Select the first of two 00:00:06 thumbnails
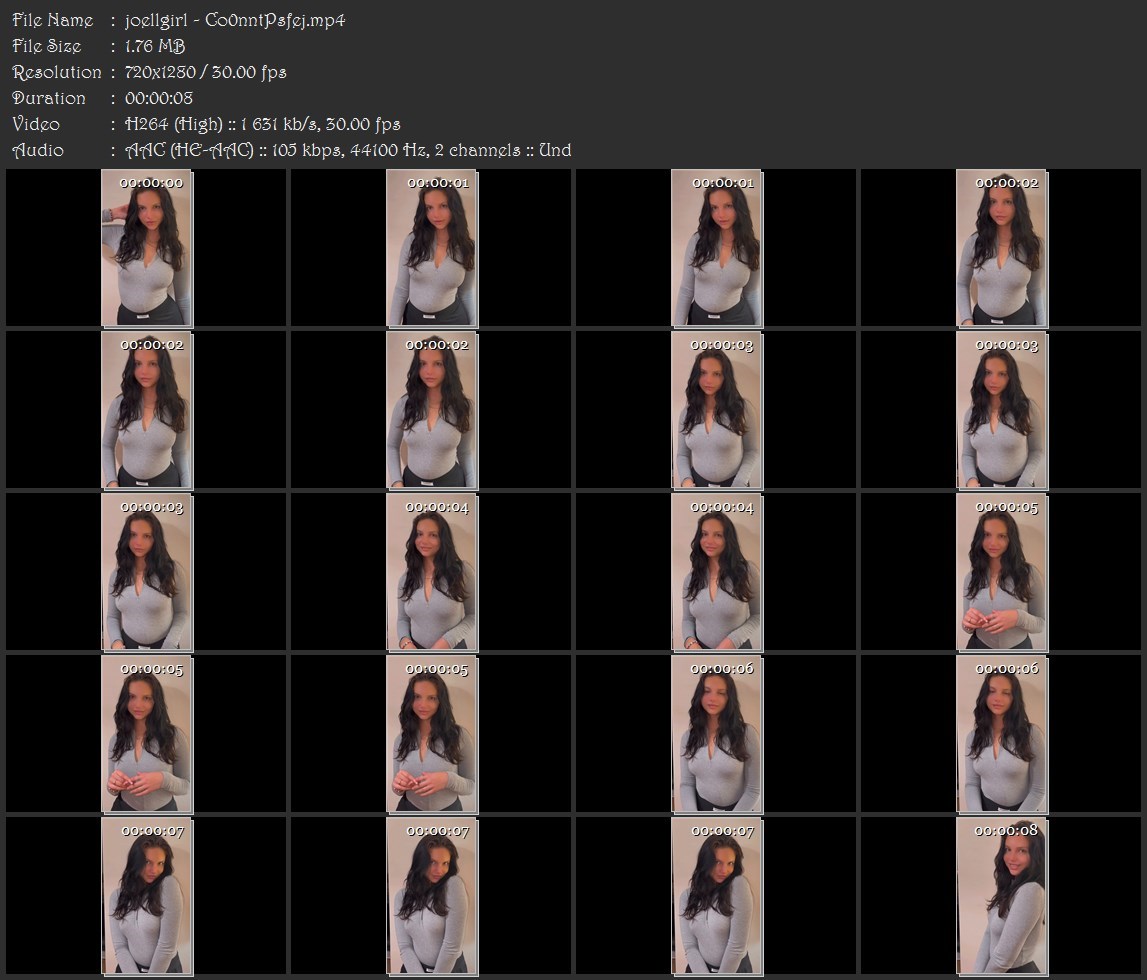 (716, 734)
